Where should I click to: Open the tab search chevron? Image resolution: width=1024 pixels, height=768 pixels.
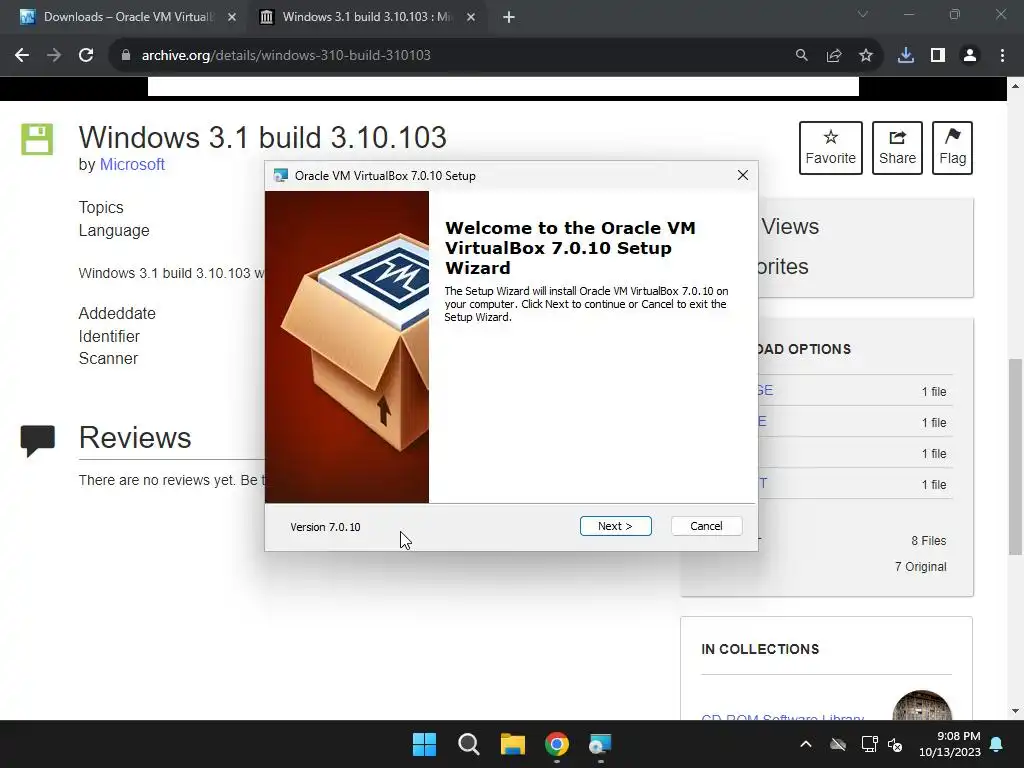click(863, 14)
